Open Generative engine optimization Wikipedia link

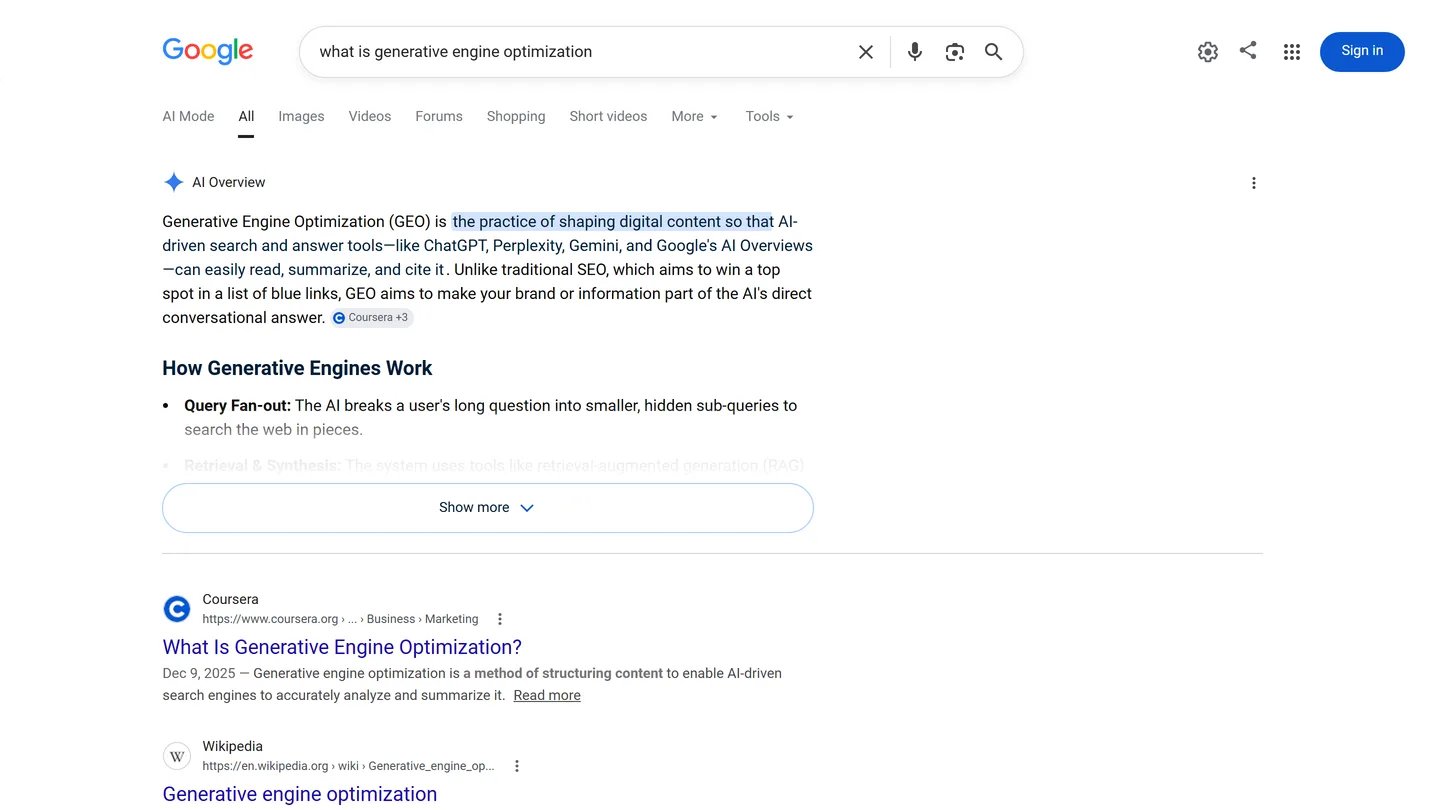(300, 794)
